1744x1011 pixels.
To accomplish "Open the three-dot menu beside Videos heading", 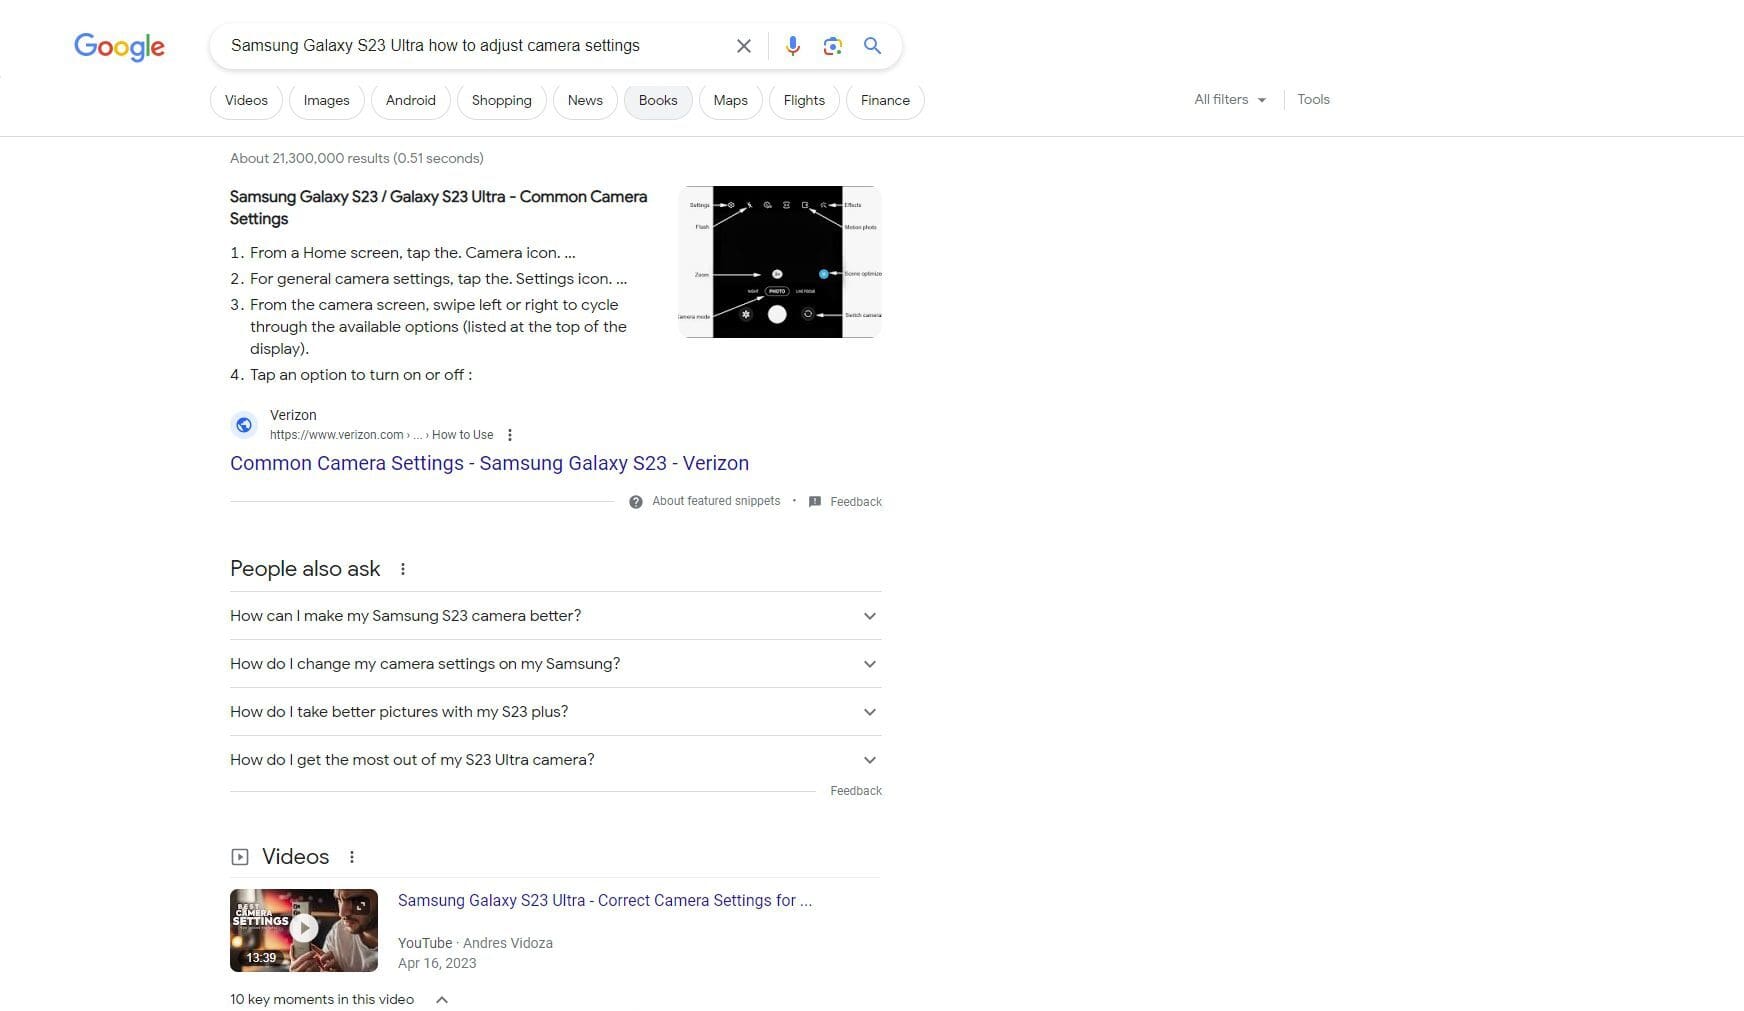I will pyautogui.click(x=352, y=857).
